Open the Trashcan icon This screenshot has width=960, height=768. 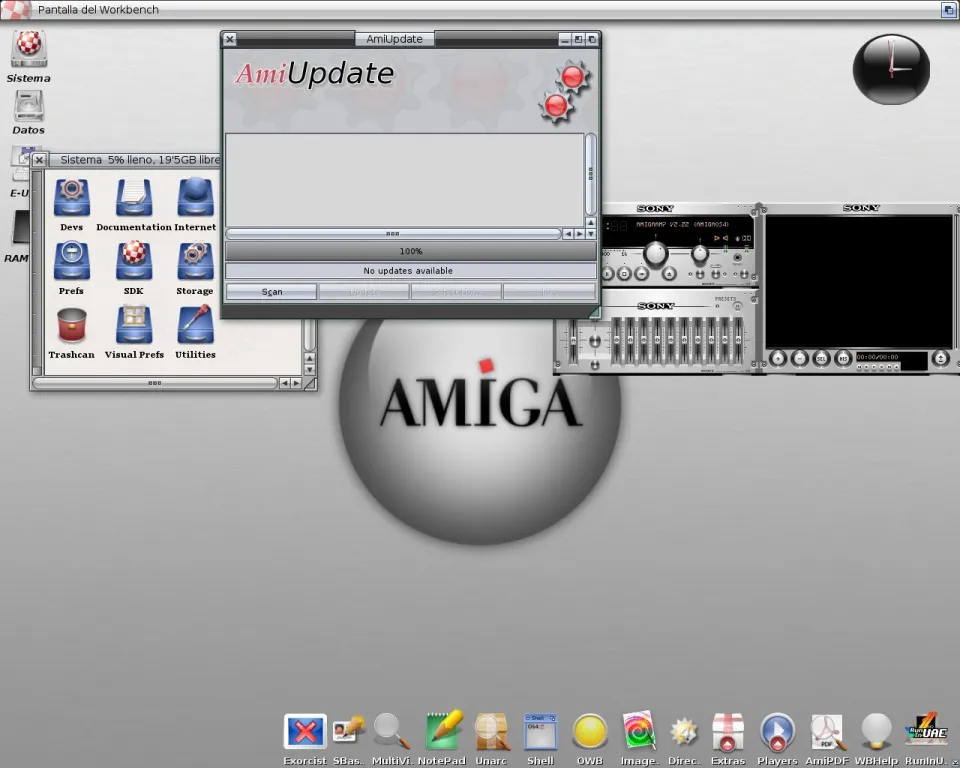(x=71, y=325)
